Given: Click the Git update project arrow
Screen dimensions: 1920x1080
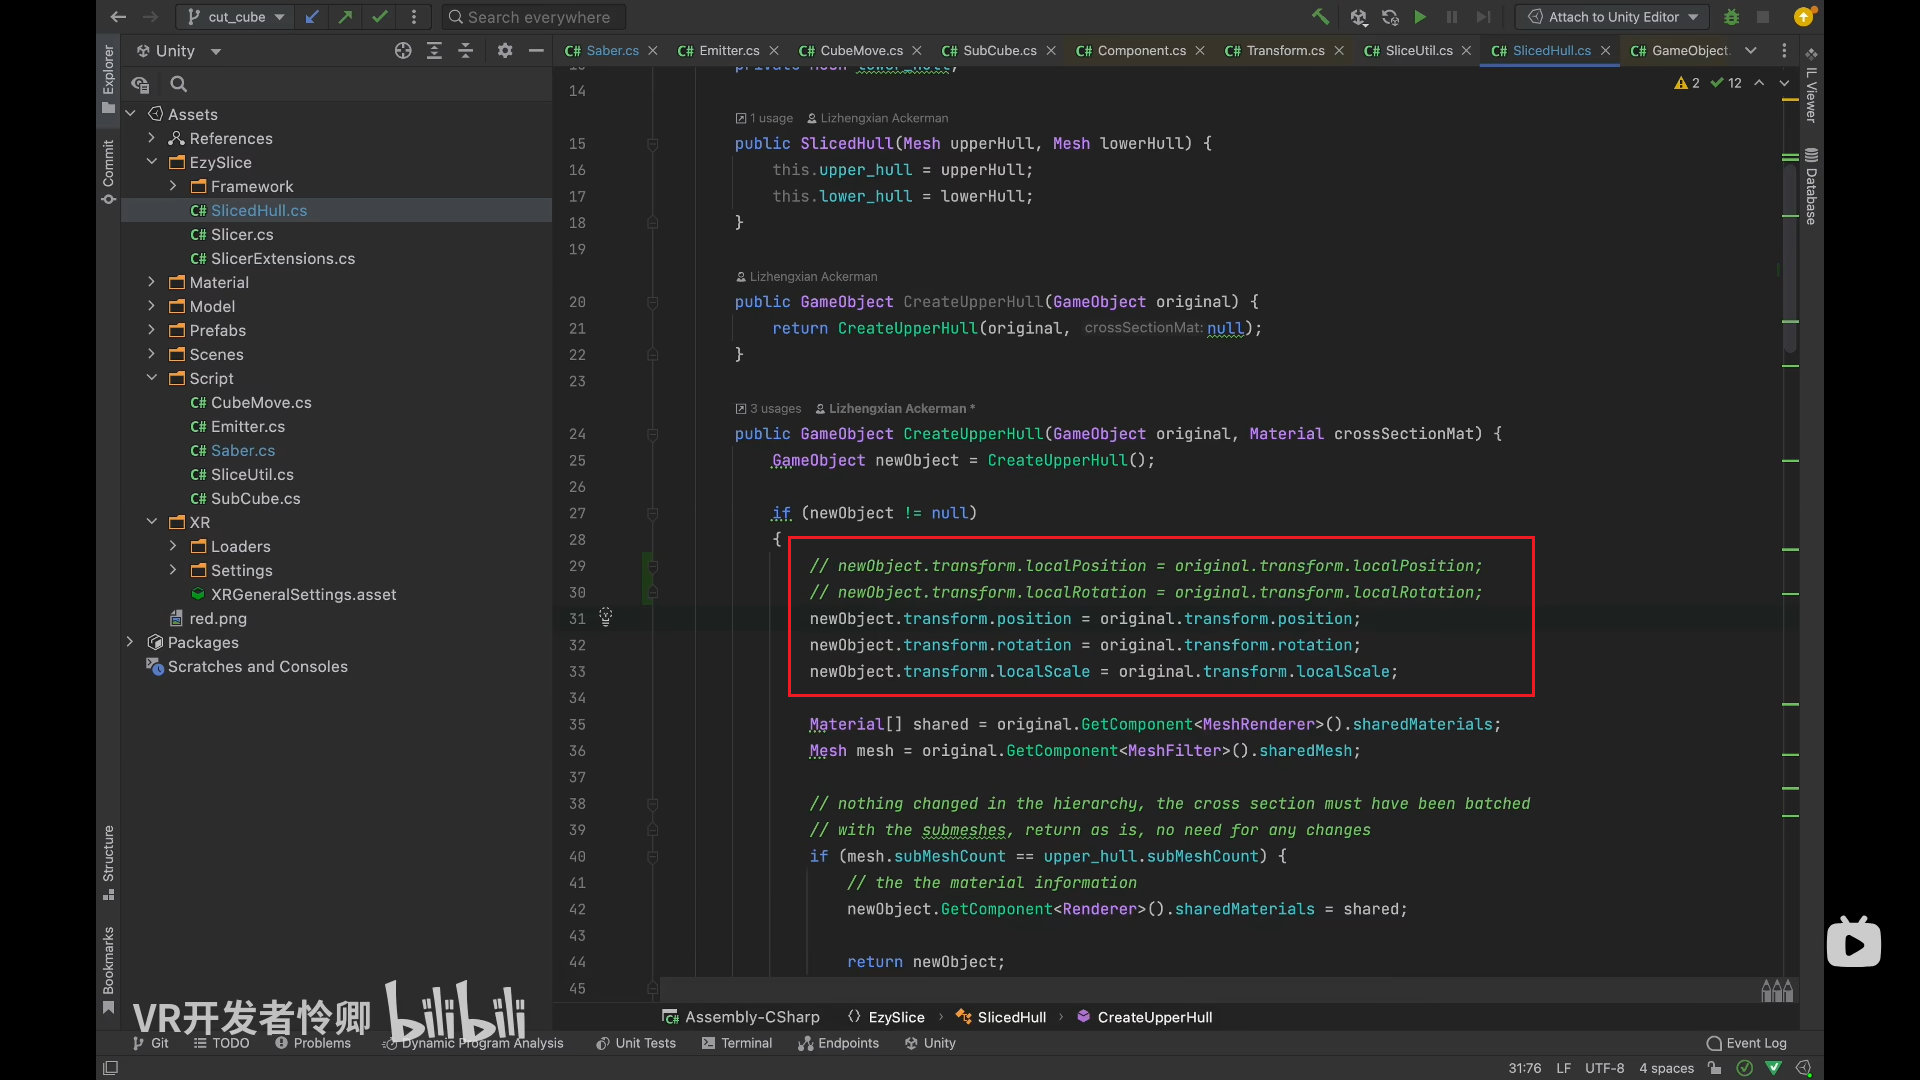Looking at the screenshot, I should [312, 17].
